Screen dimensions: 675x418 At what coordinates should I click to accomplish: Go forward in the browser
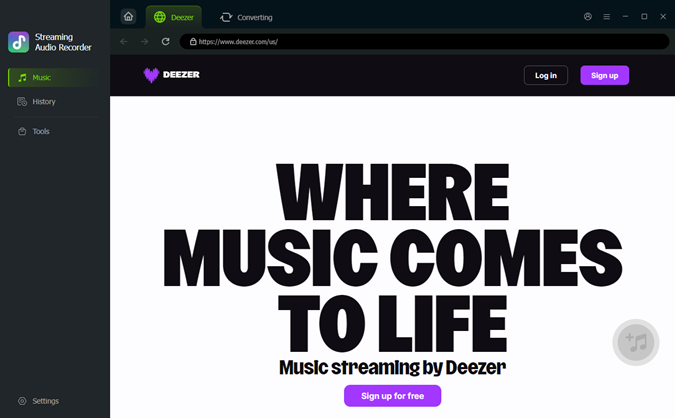point(145,41)
